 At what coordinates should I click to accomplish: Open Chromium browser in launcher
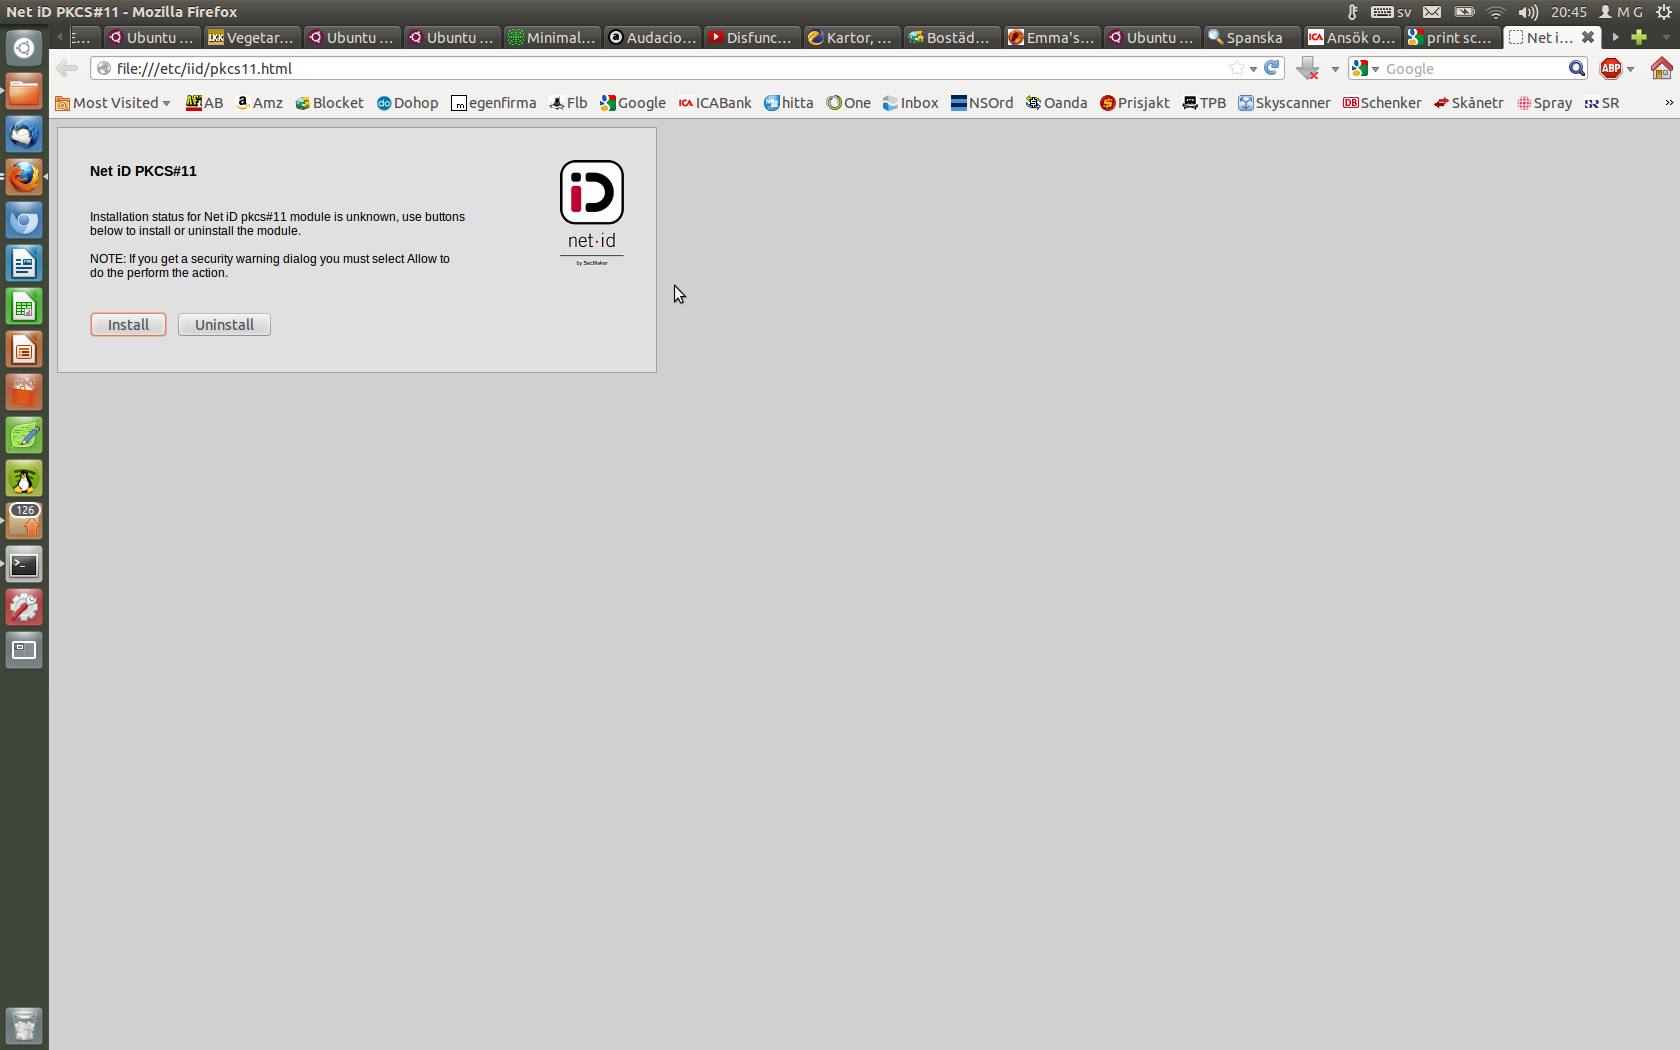tap(24, 220)
